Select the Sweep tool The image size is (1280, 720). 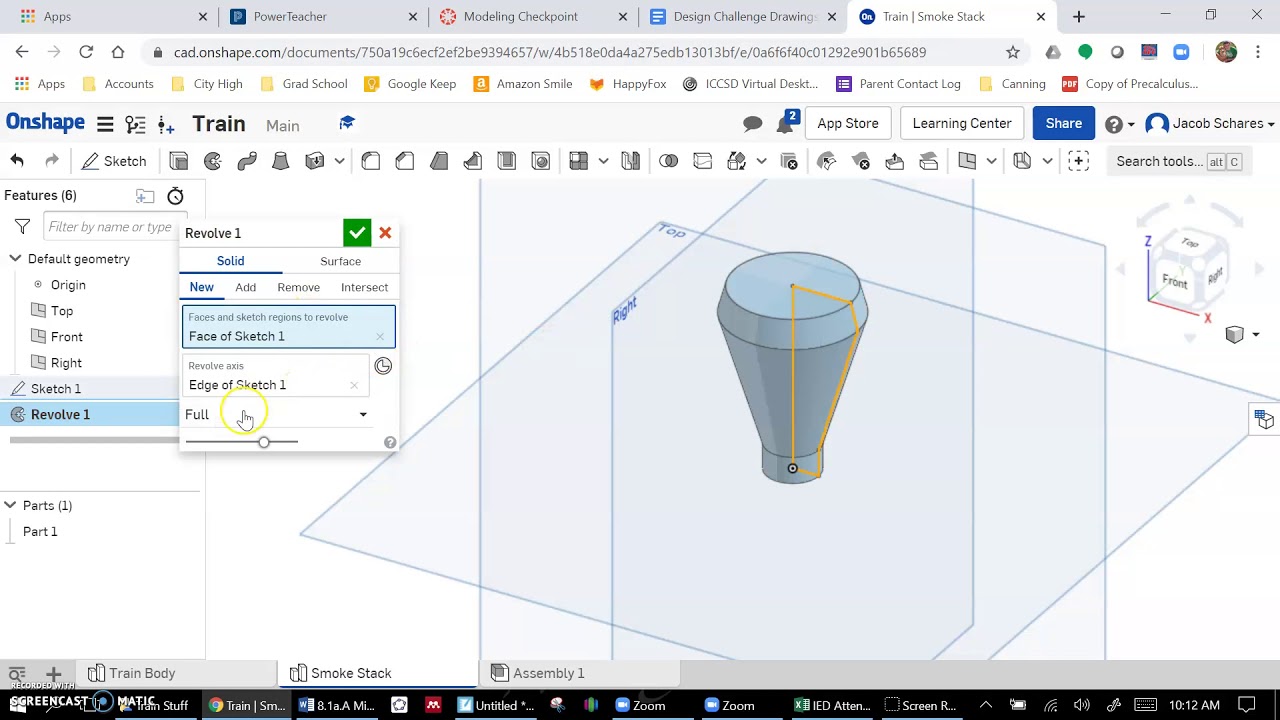(x=247, y=161)
